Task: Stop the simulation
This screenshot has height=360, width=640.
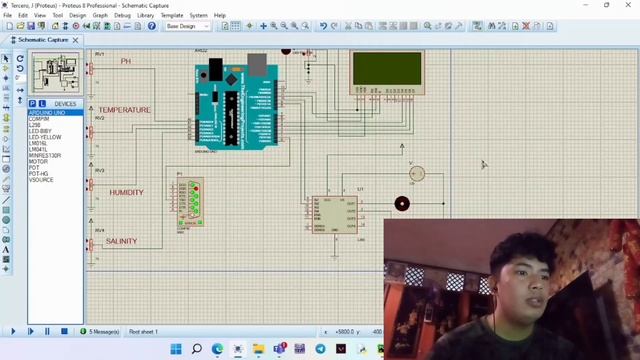Action: click(x=64, y=331)
